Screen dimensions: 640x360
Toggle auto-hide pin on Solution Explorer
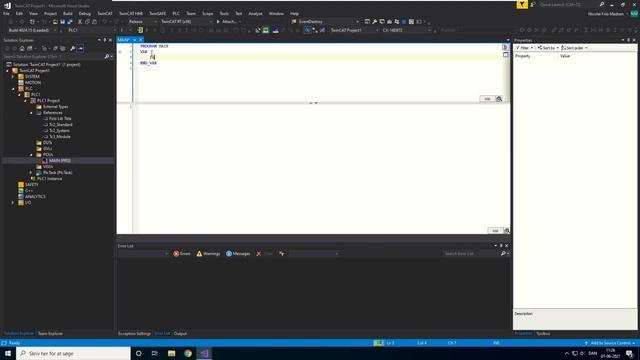pyautogui.click(x=104, y=40)
